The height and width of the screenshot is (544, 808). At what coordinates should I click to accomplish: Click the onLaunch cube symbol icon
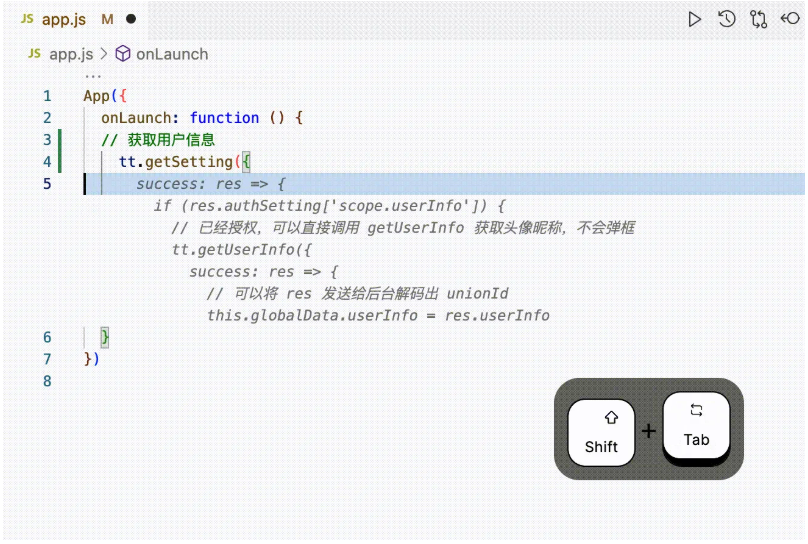[x=123, y=54]
